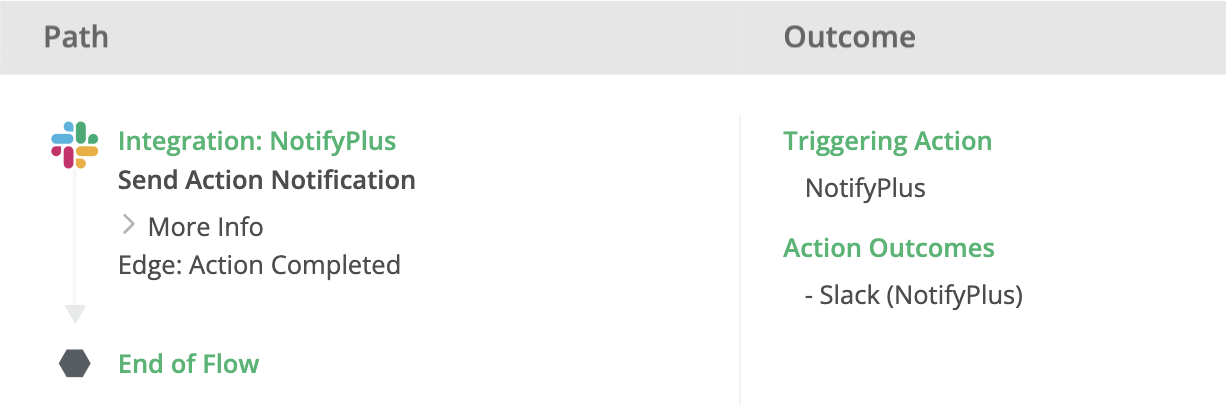Select the Send Action Notification title

click(x=266, y=181)
